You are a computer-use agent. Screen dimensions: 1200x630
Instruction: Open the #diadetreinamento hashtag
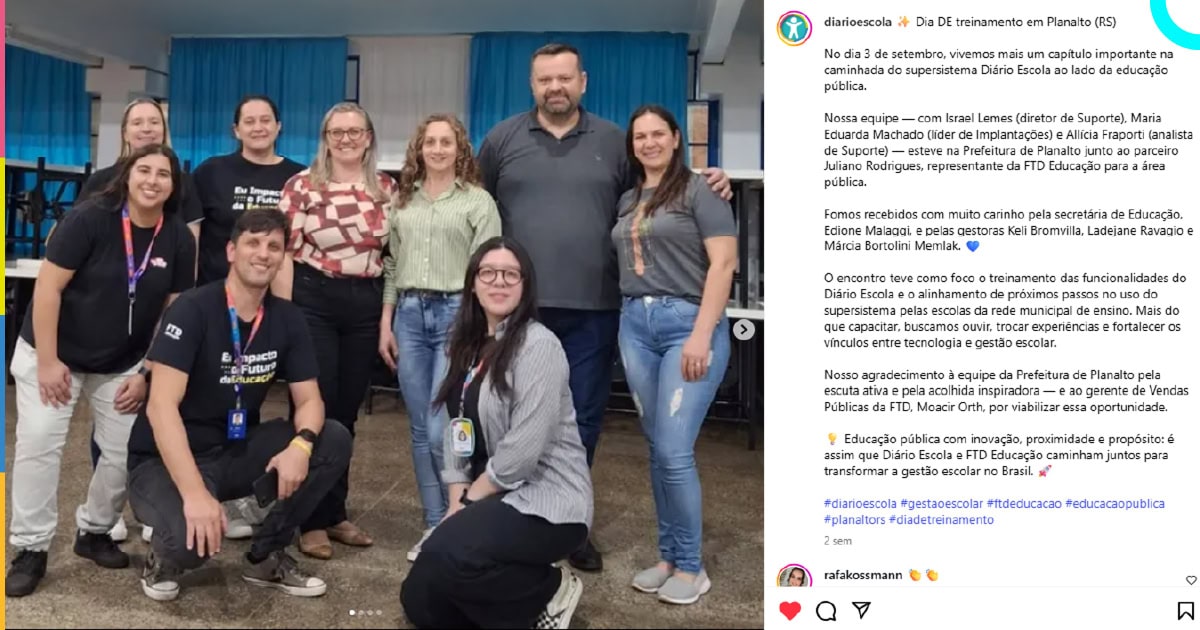940,520
